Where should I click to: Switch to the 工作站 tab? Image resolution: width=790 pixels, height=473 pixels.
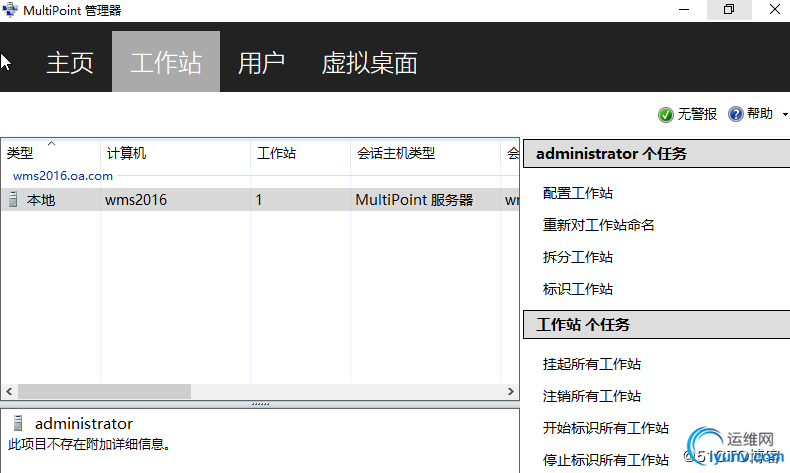point(166,61)
